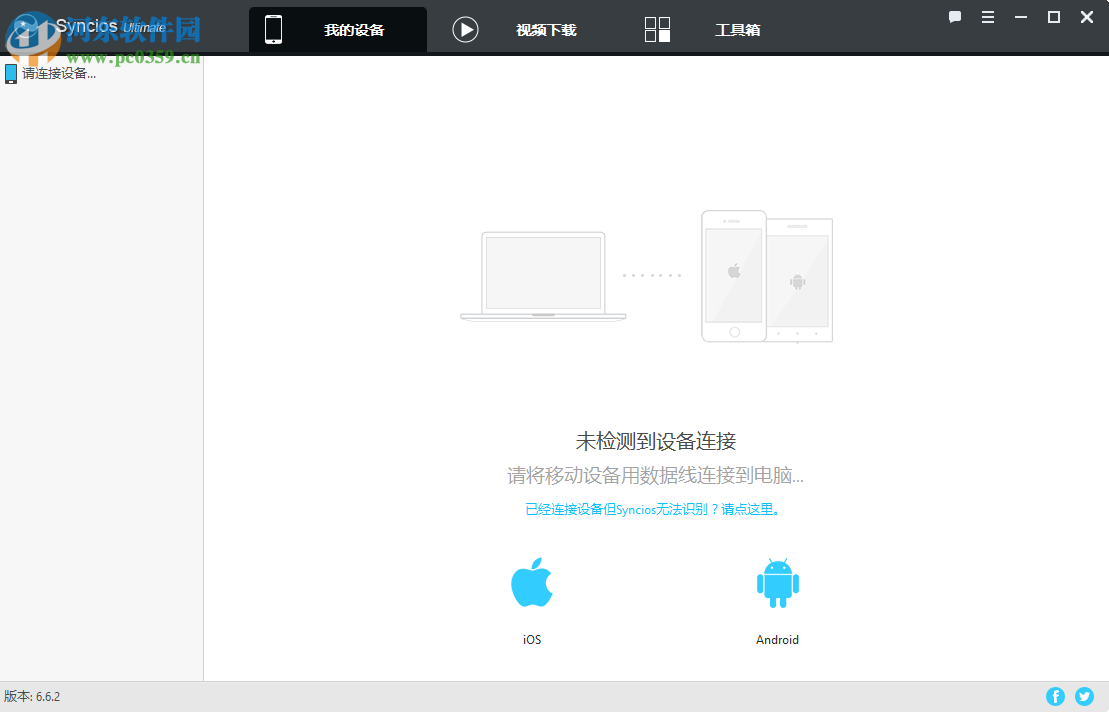Select 请连接设备 entry in the sidebar
The image size is (1109, 712).
click(60, 72)
